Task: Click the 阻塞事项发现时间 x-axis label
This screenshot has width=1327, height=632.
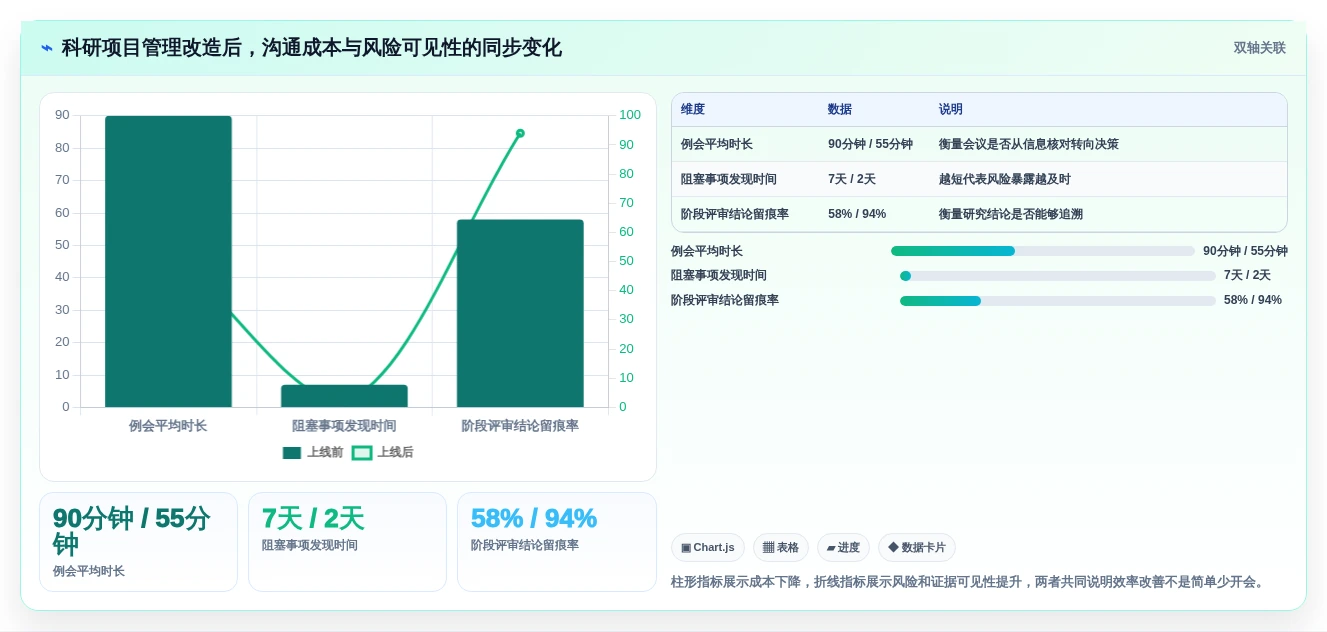Action: (x=344, y=426)
